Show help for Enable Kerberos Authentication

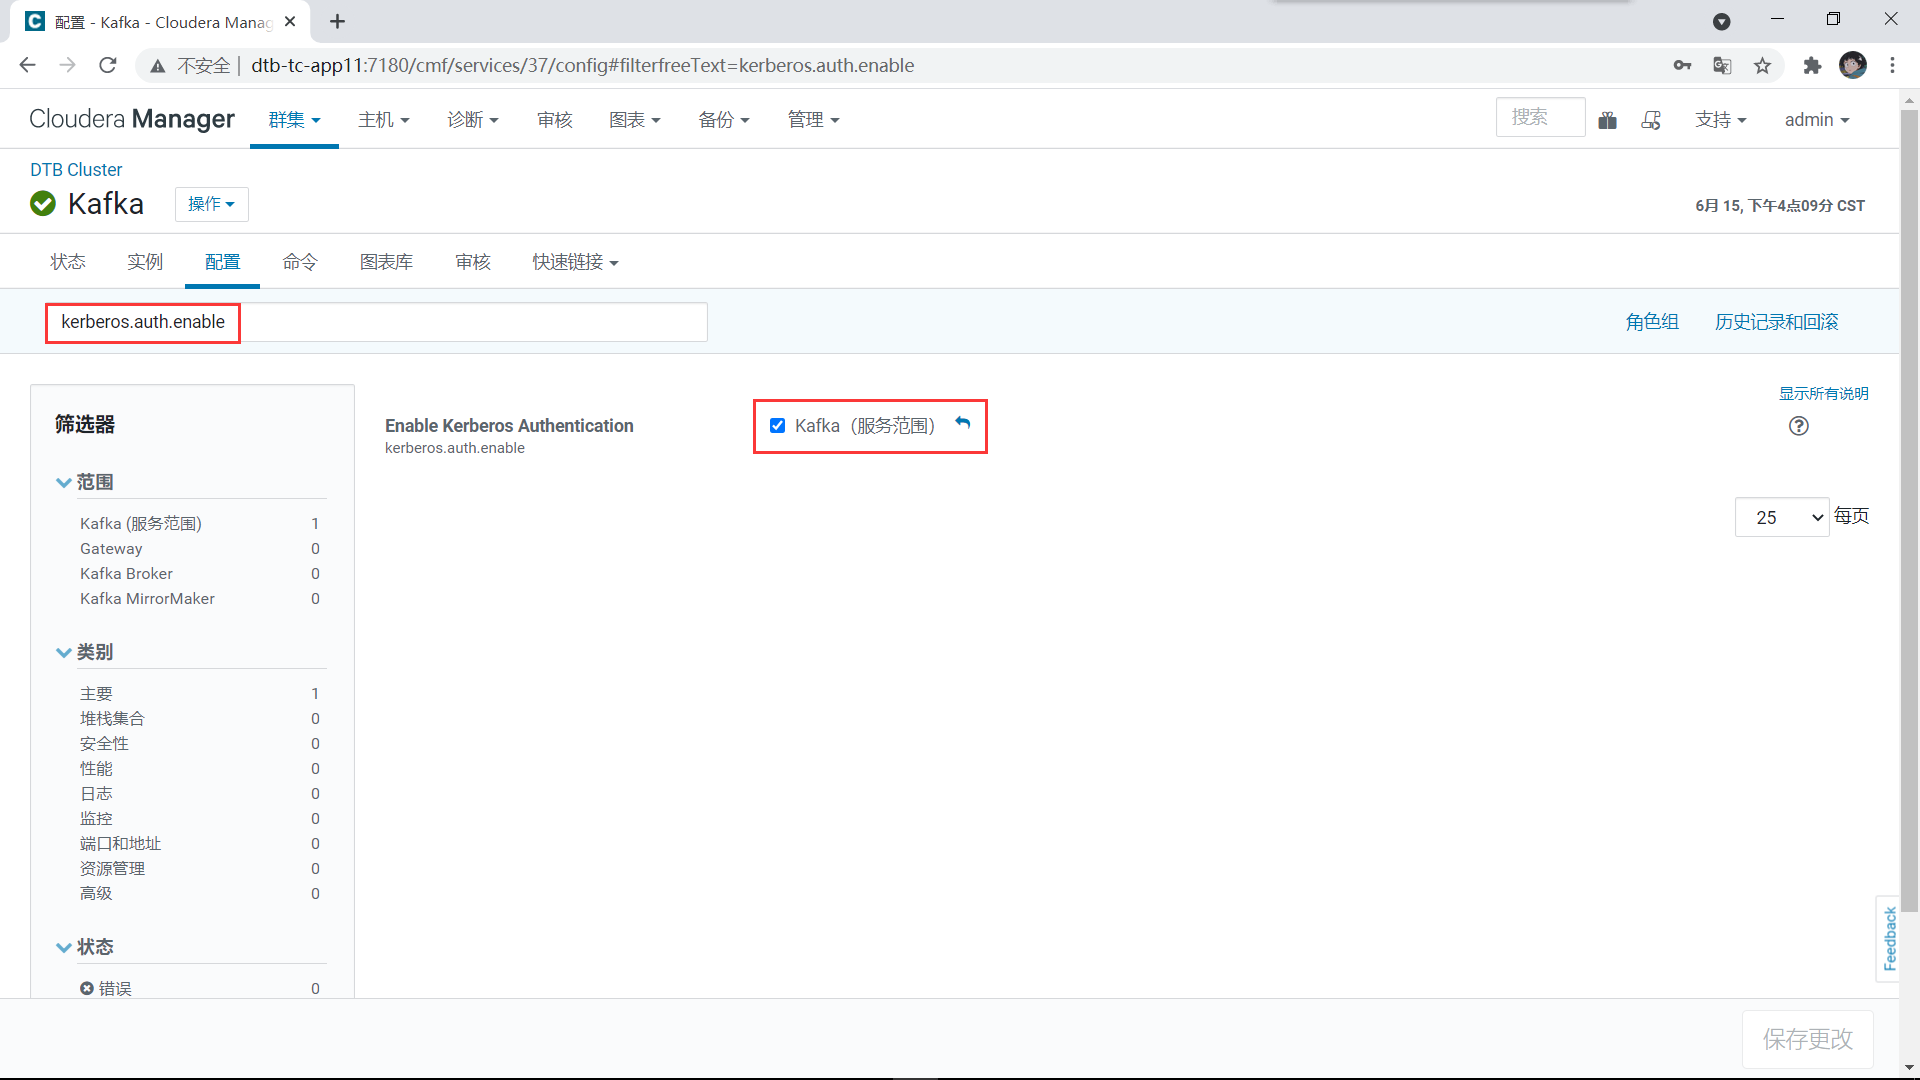[x=1798, y=426]
